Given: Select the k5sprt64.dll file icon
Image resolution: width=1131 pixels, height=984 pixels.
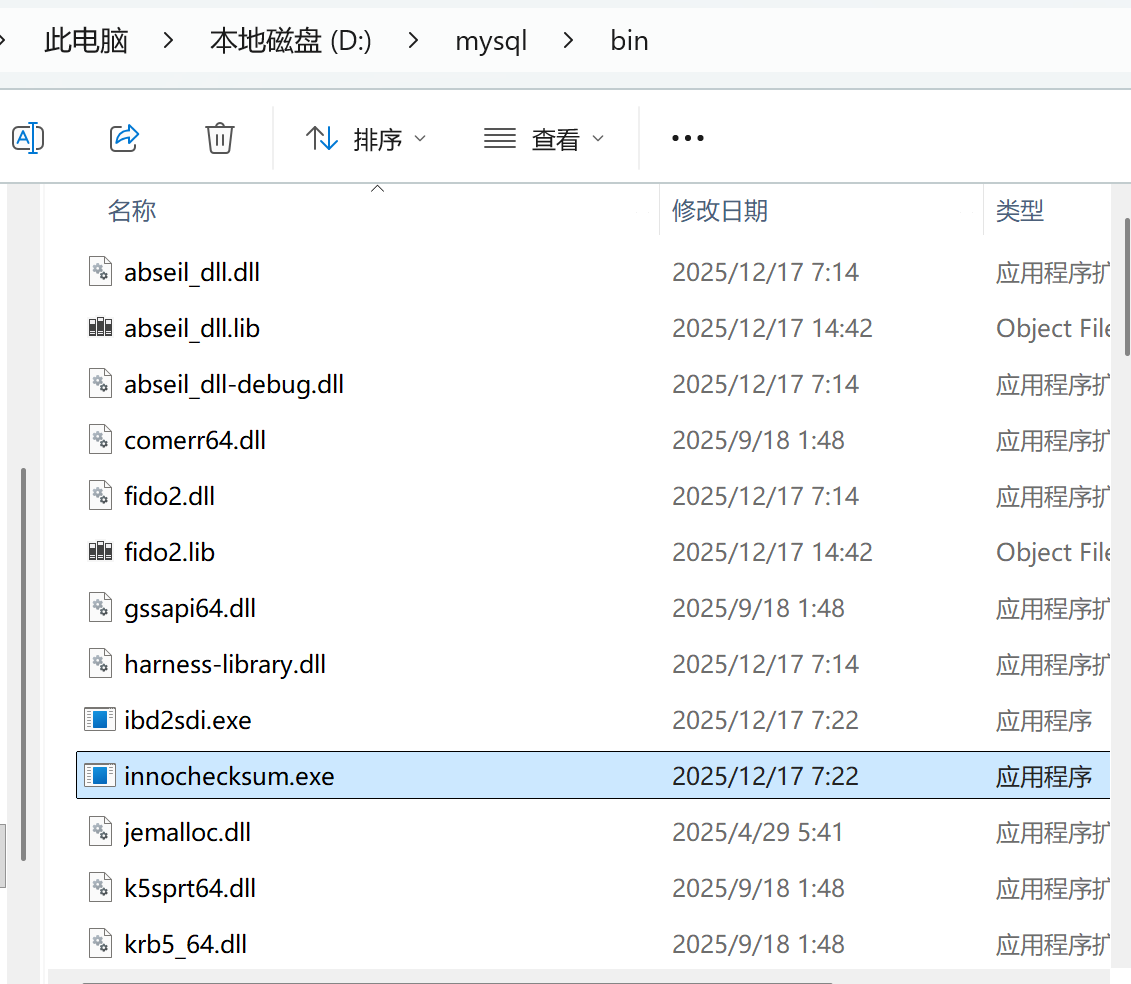Looking at the screenshot, I should (100, 887).
